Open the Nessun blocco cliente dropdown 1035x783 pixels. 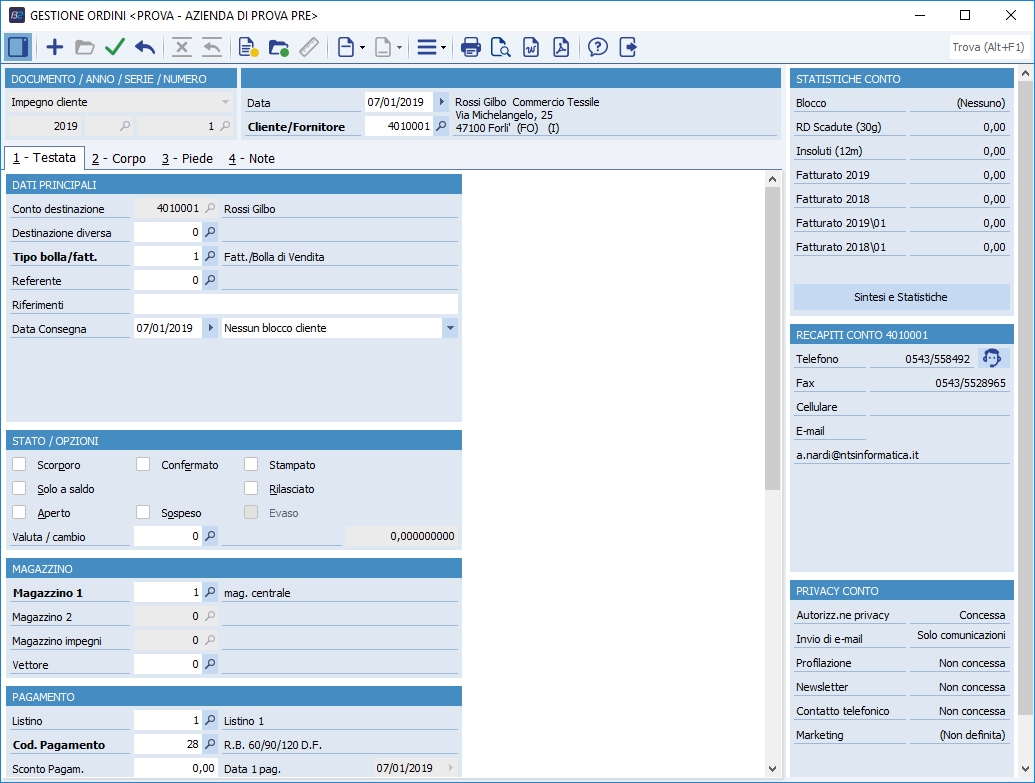(449, 328)
